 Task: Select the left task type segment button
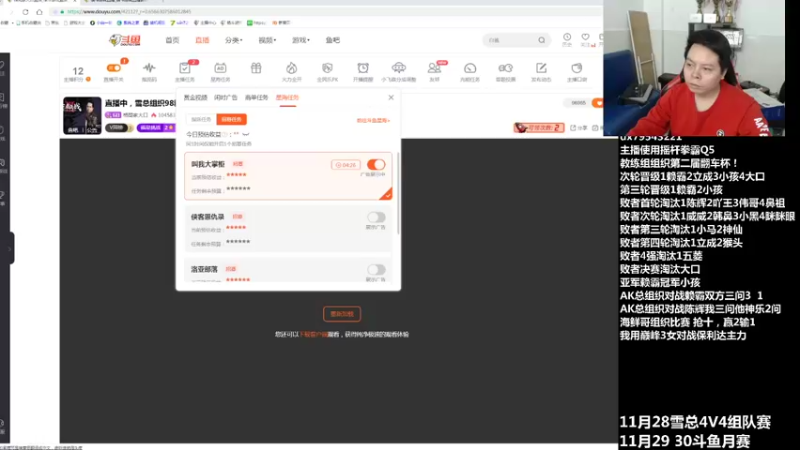201,119
